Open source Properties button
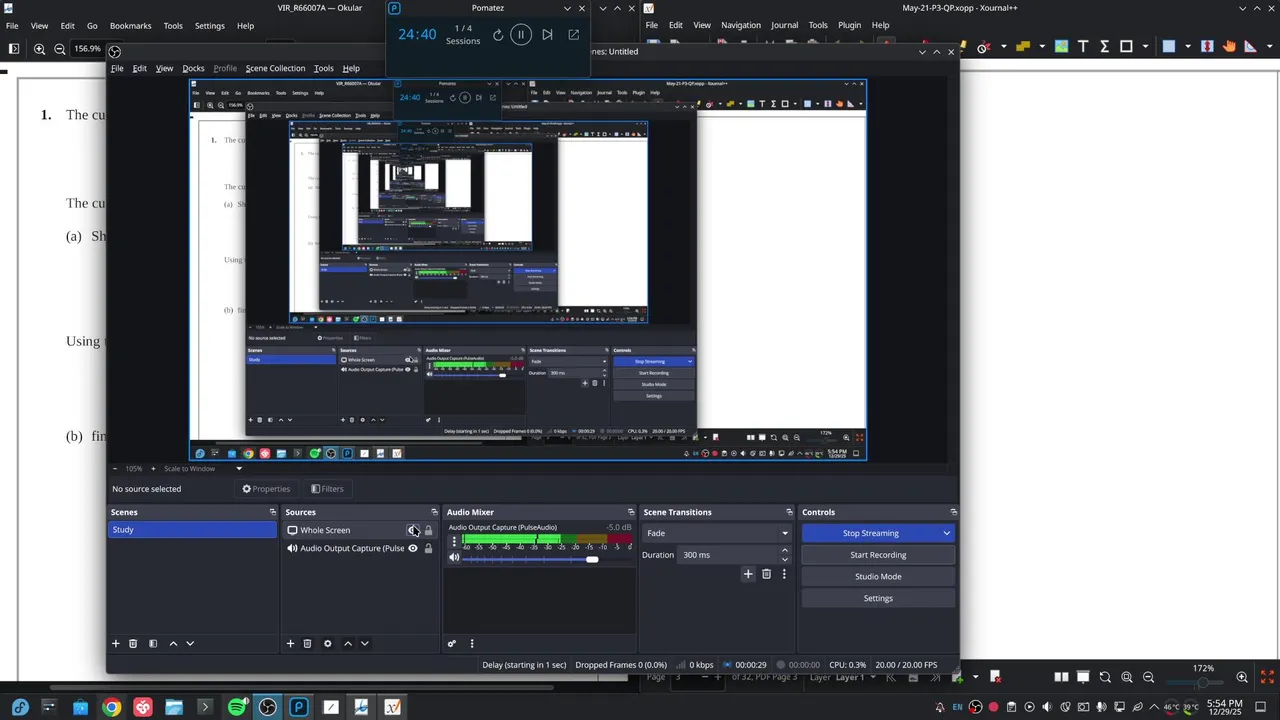1280x720 pixels. pyautogui.click(x=266, y=489)
